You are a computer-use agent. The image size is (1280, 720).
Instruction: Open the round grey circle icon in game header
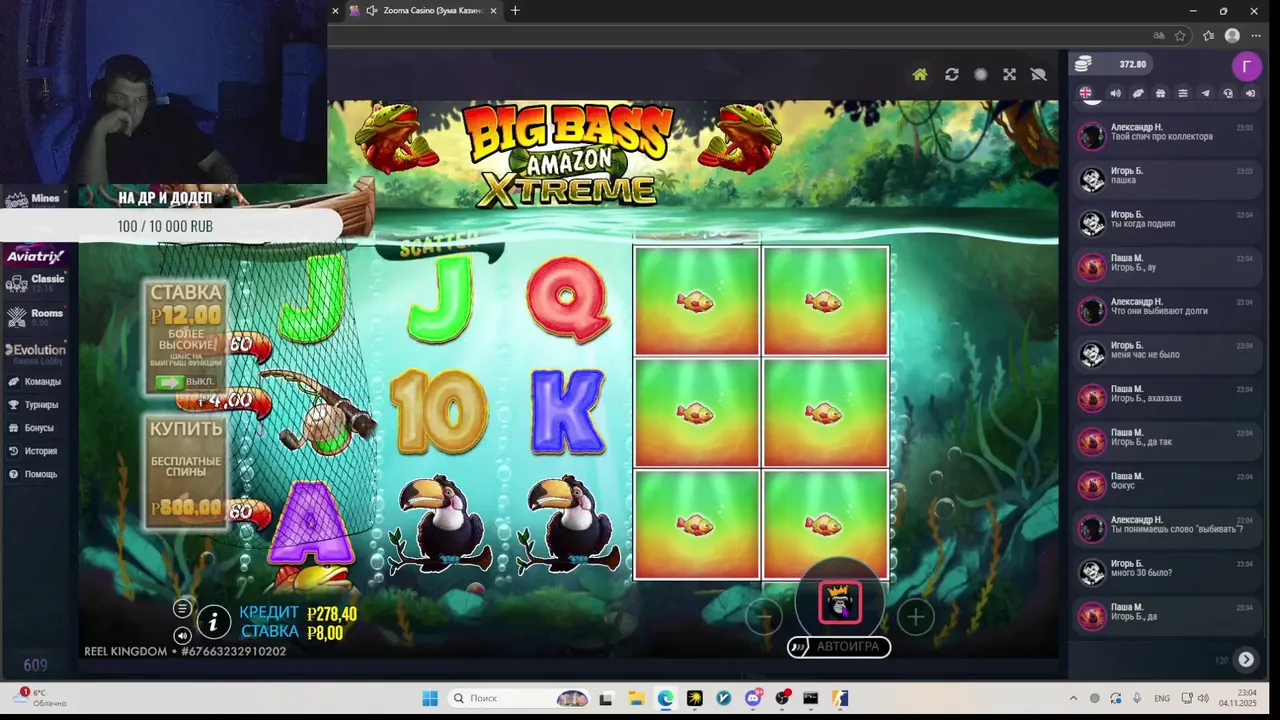point(981,75)
